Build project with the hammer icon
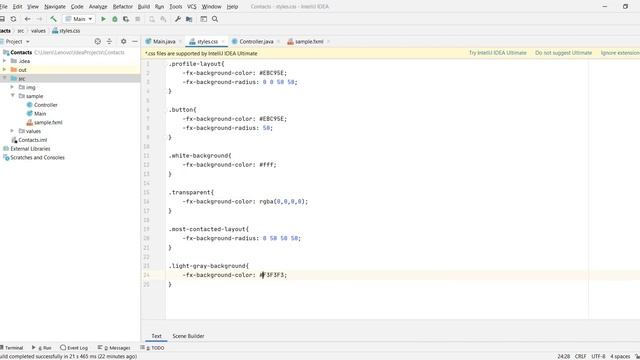Viewport: 640px width, 360px height. pyautogui.click(x=53, y=19)
